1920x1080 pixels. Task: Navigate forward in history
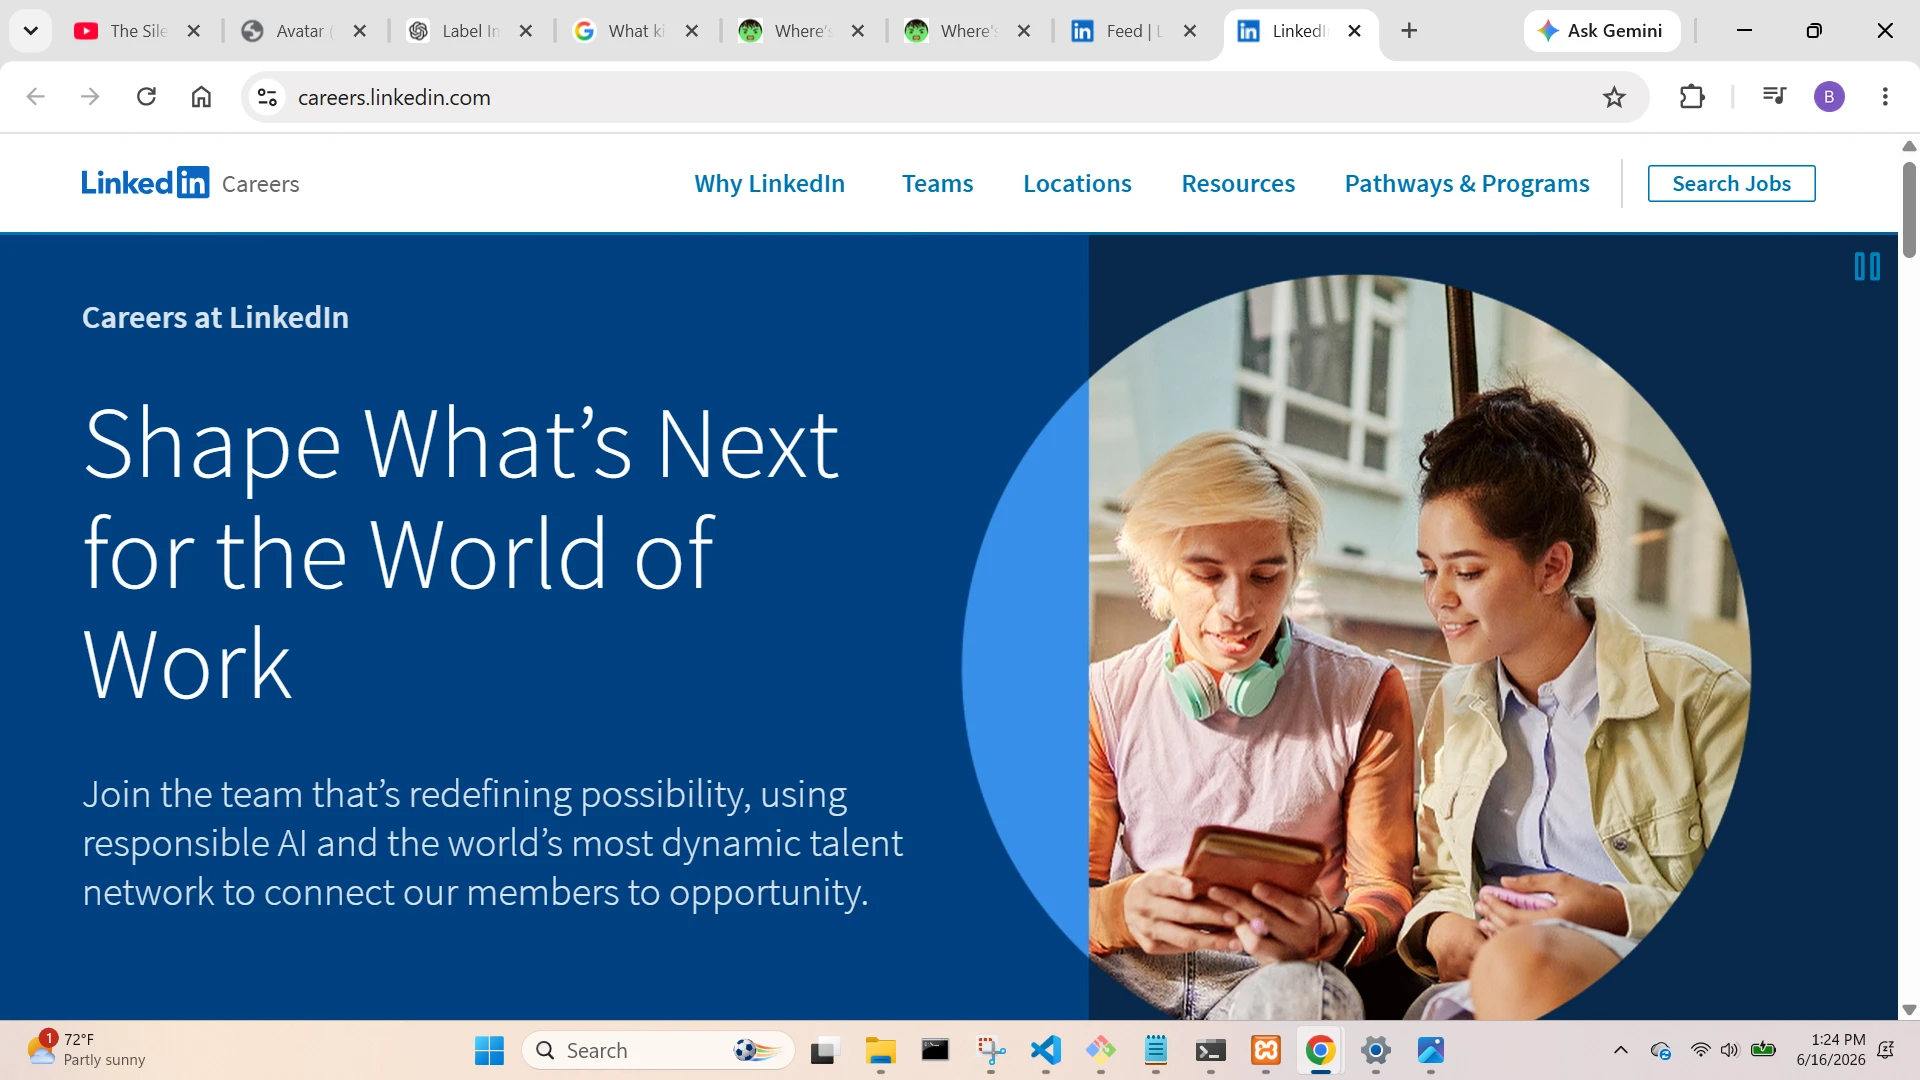pos(90,97)
